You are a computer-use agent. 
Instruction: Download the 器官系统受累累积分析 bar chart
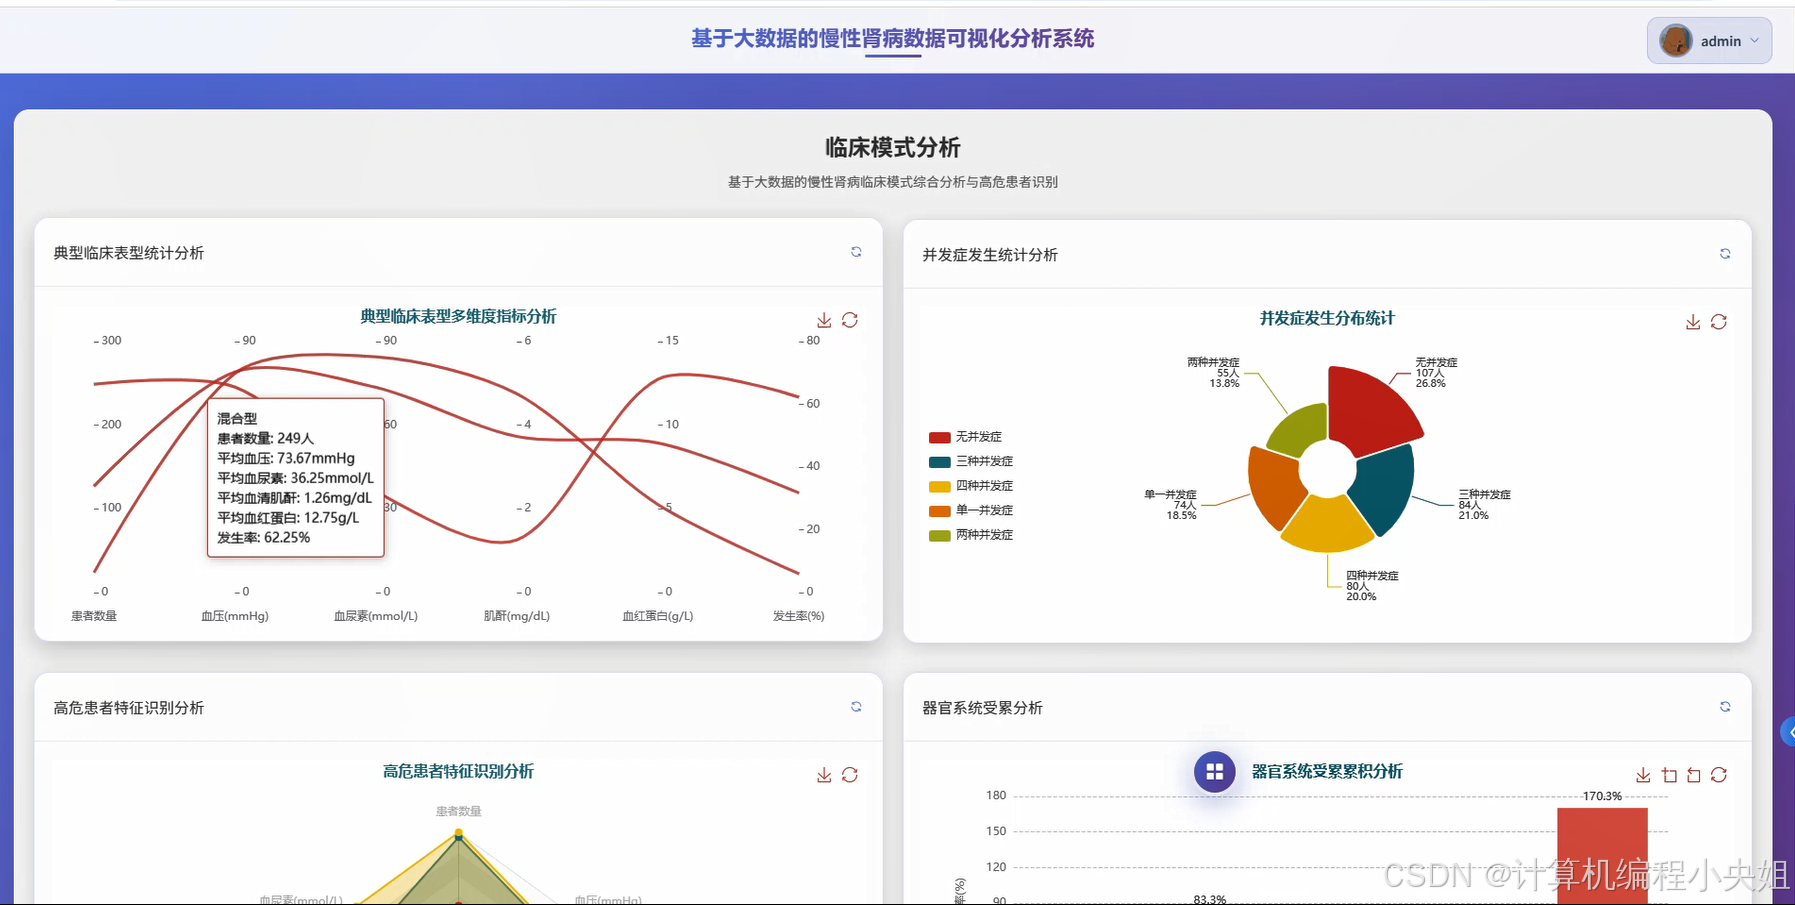[1643, 775]
